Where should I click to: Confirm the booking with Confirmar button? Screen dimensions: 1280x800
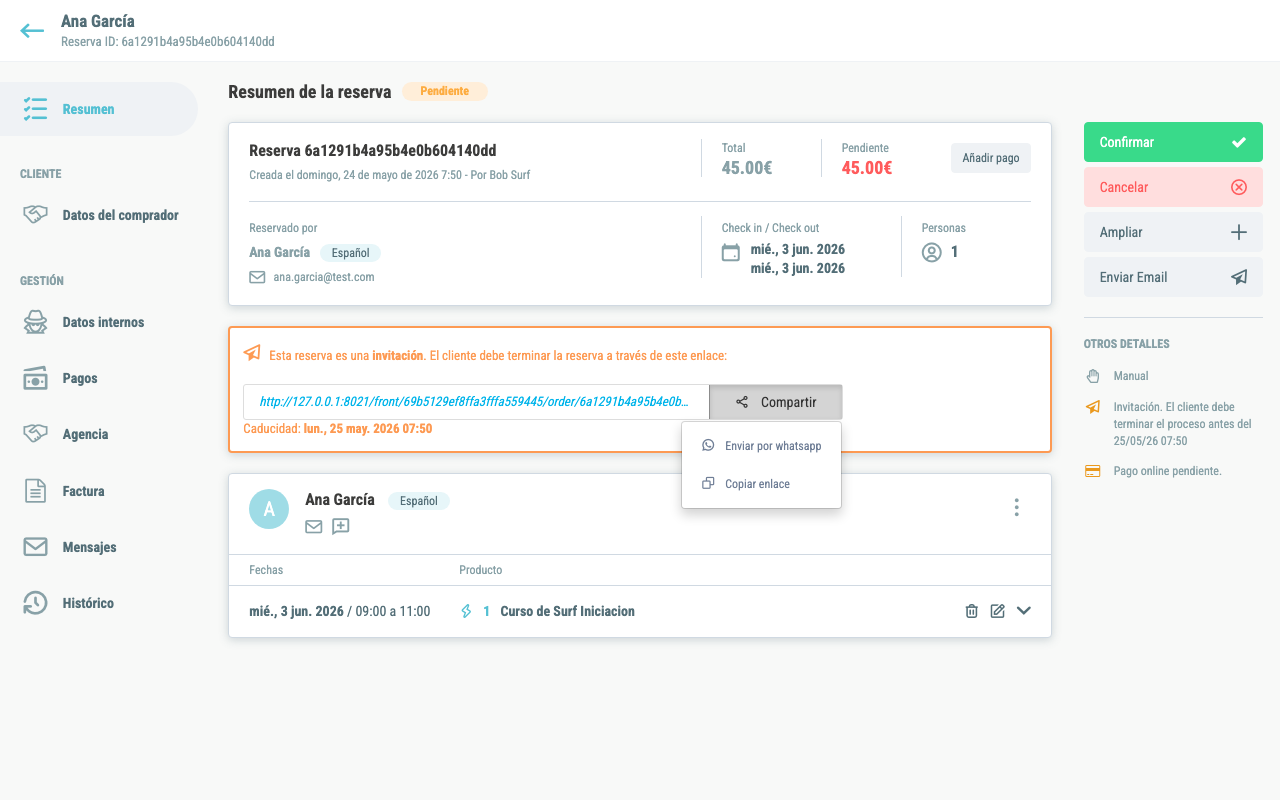[x=1173, y=142]
